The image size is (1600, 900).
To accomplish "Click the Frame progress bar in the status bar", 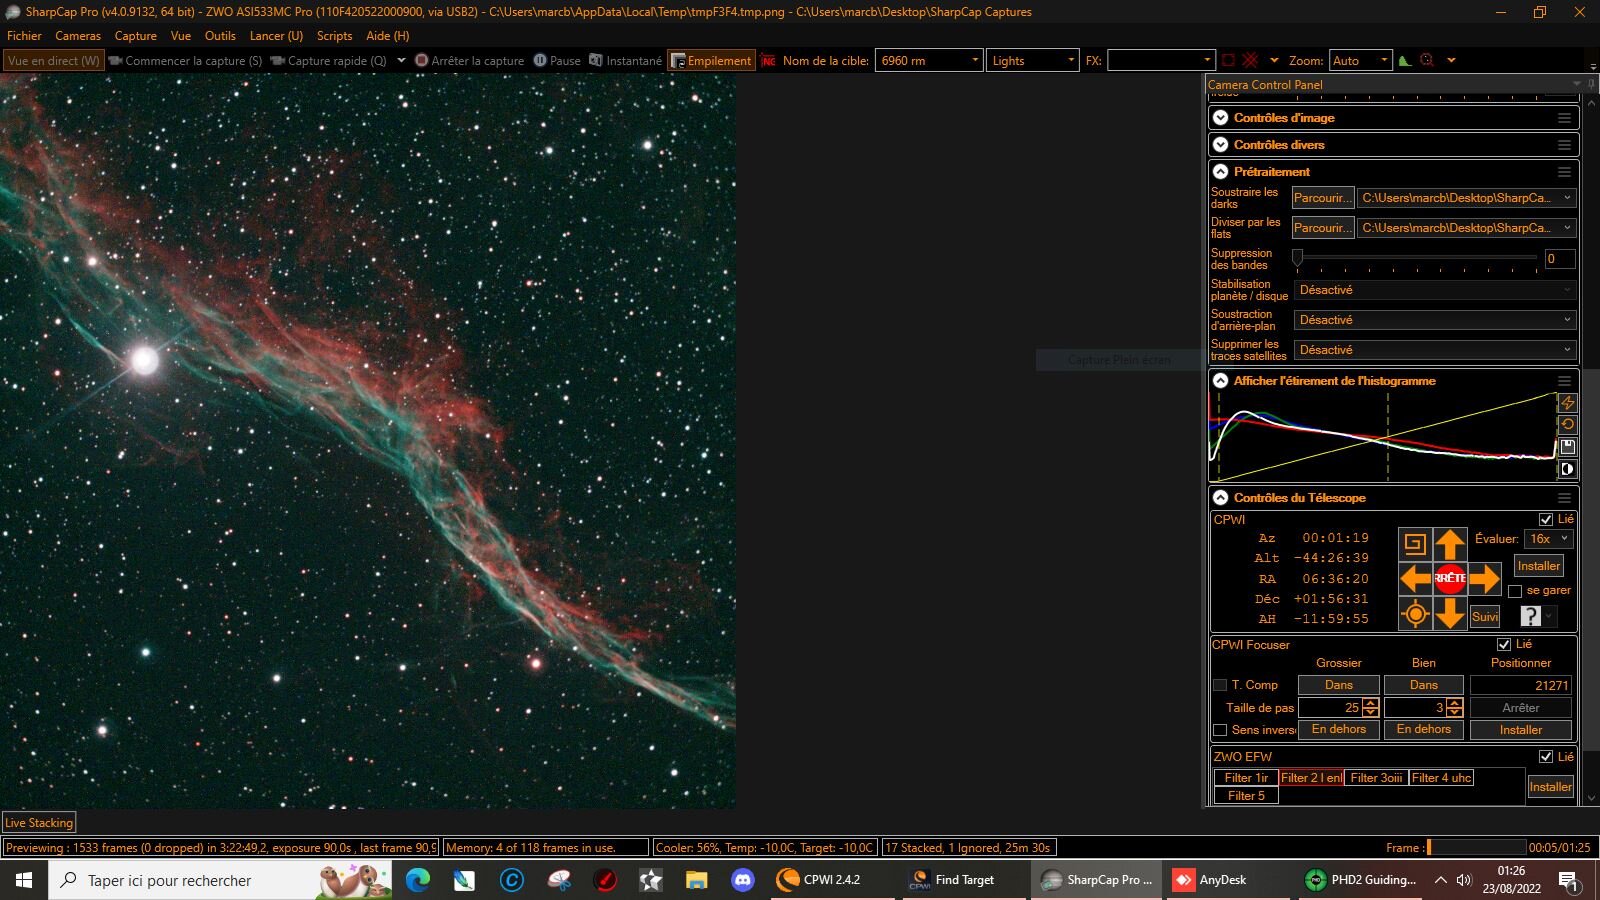I will (1476, 848).
